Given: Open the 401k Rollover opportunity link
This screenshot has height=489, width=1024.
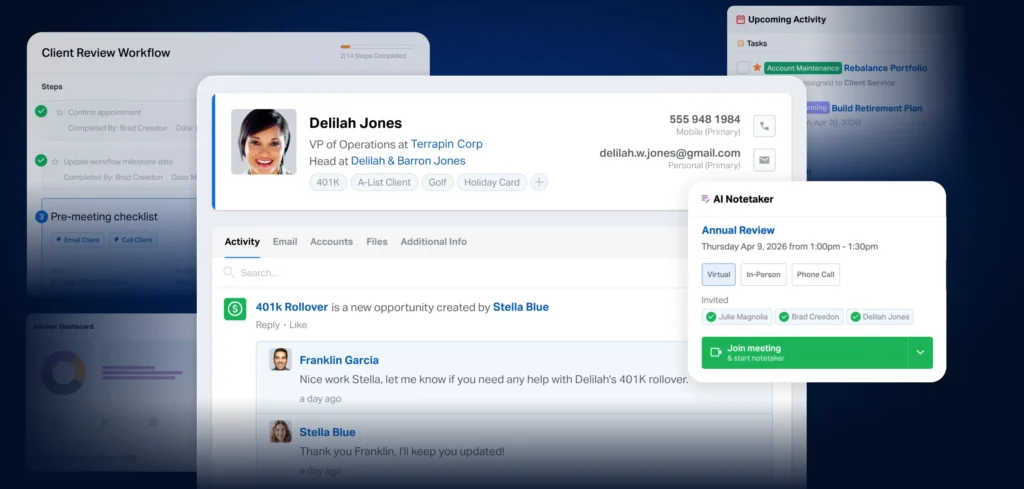Looking at the screenshot, I should pyautogui.click(x=292, y=307).
